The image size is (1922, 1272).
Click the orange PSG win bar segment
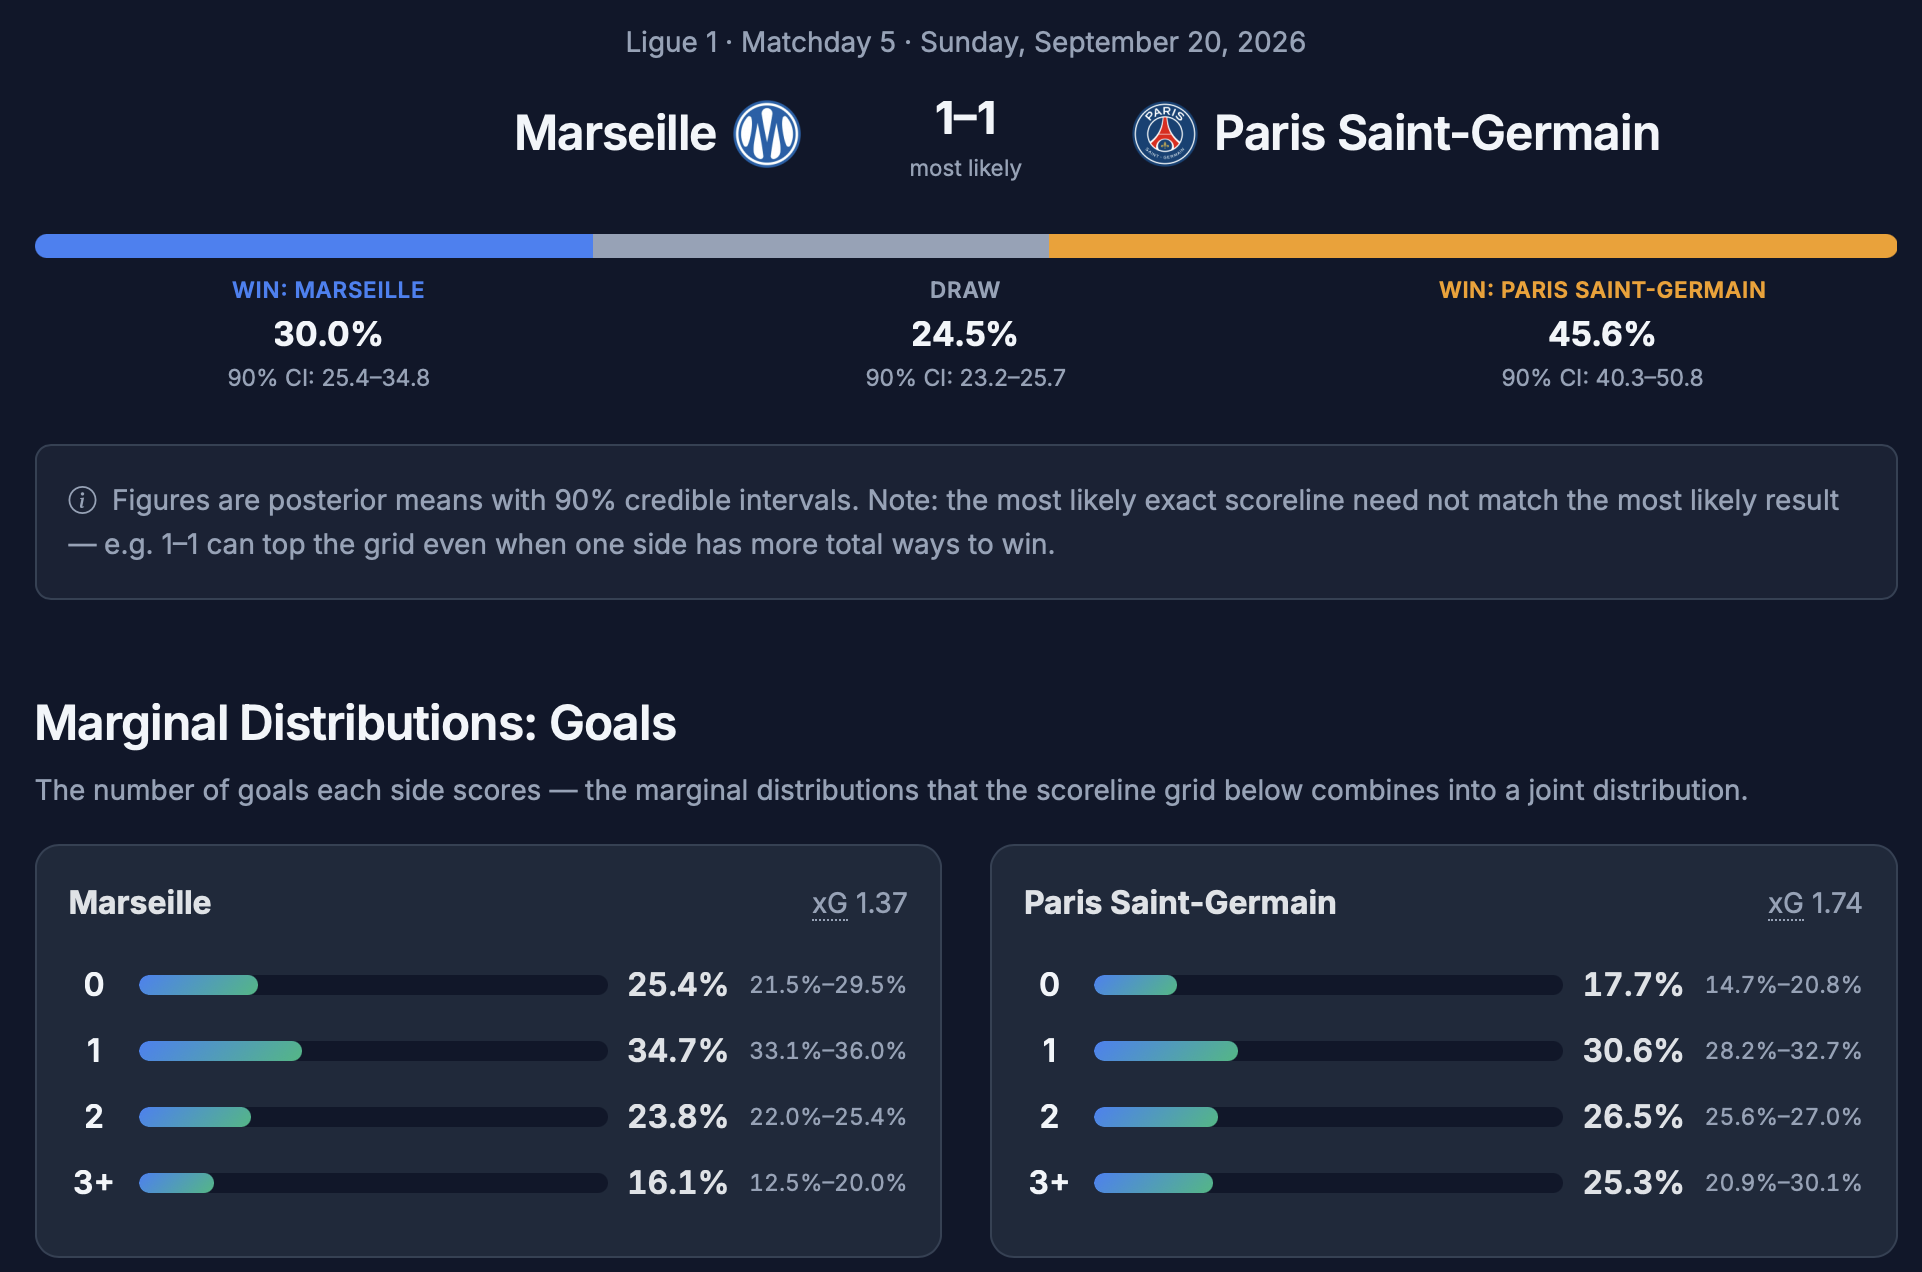(1473, 246)
